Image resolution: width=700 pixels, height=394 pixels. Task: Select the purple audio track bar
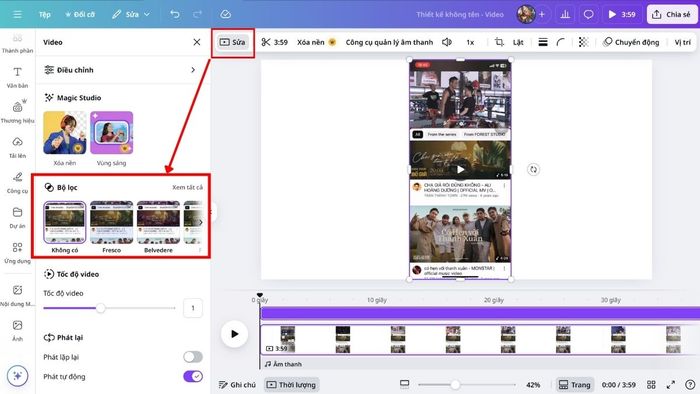pos(480,313)
